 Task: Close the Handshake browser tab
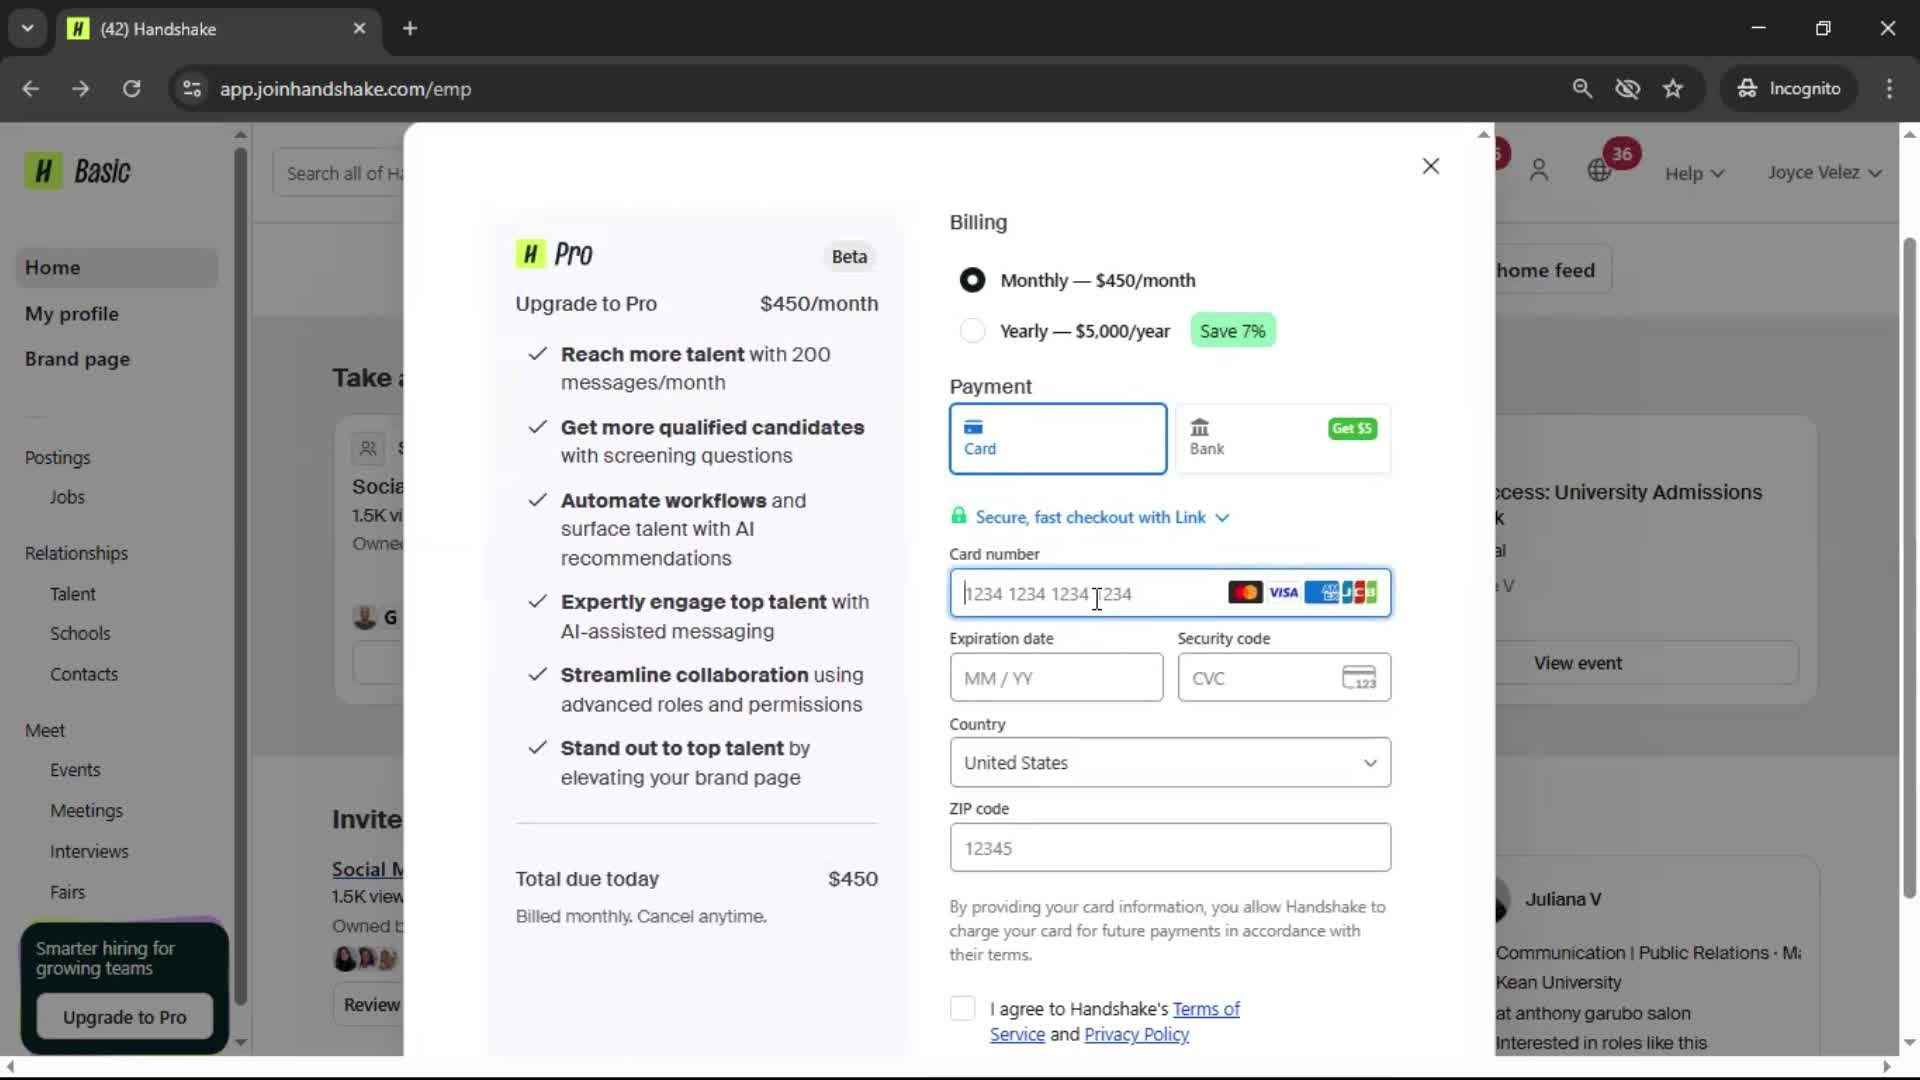coord(359,29)
